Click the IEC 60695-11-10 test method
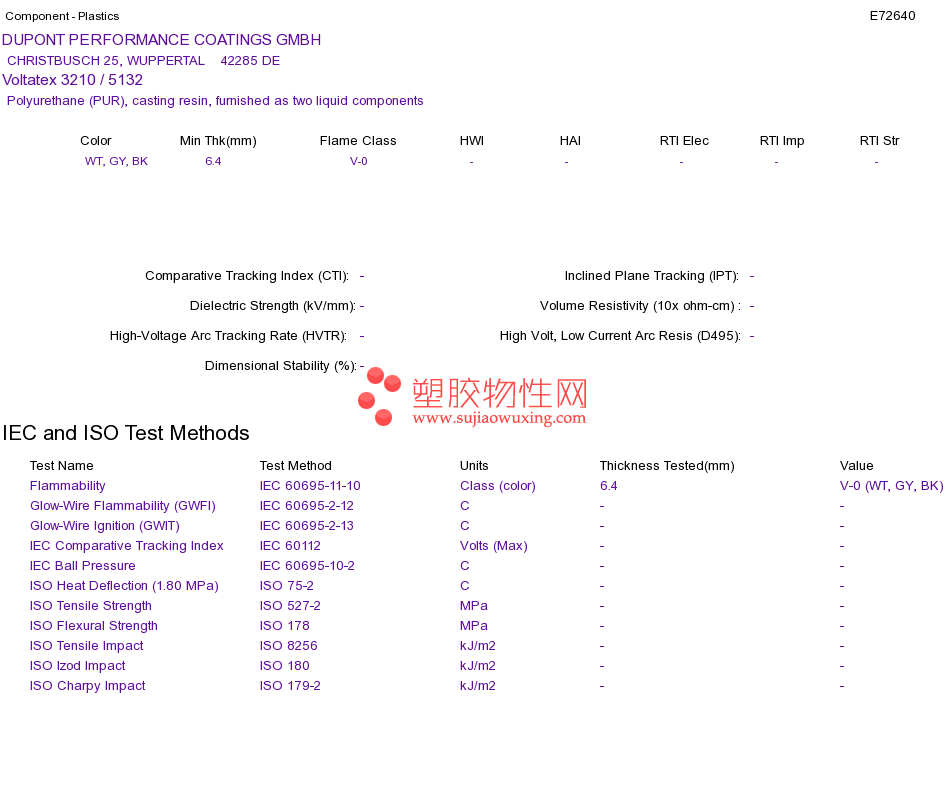The width and height of the screenshot is (950, 800). (x=310, y=486)
